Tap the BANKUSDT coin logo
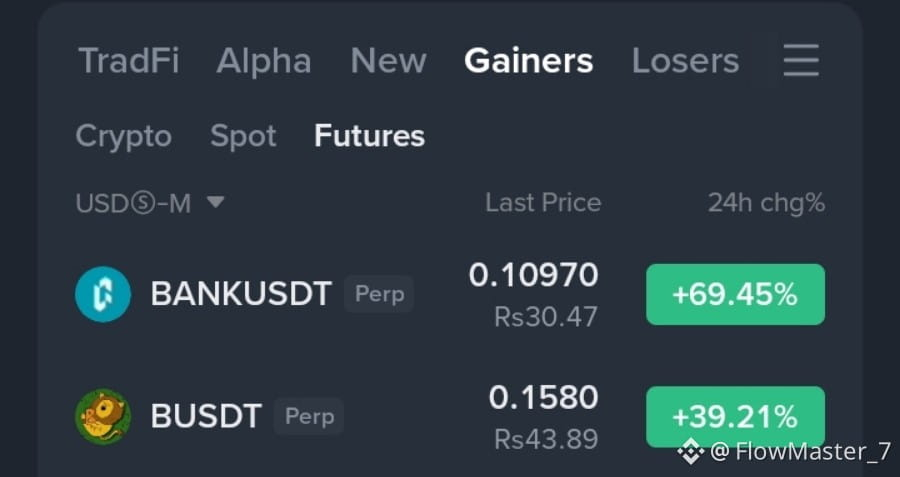This screenshot has width=900, height=477. click(x=103, y=294)
